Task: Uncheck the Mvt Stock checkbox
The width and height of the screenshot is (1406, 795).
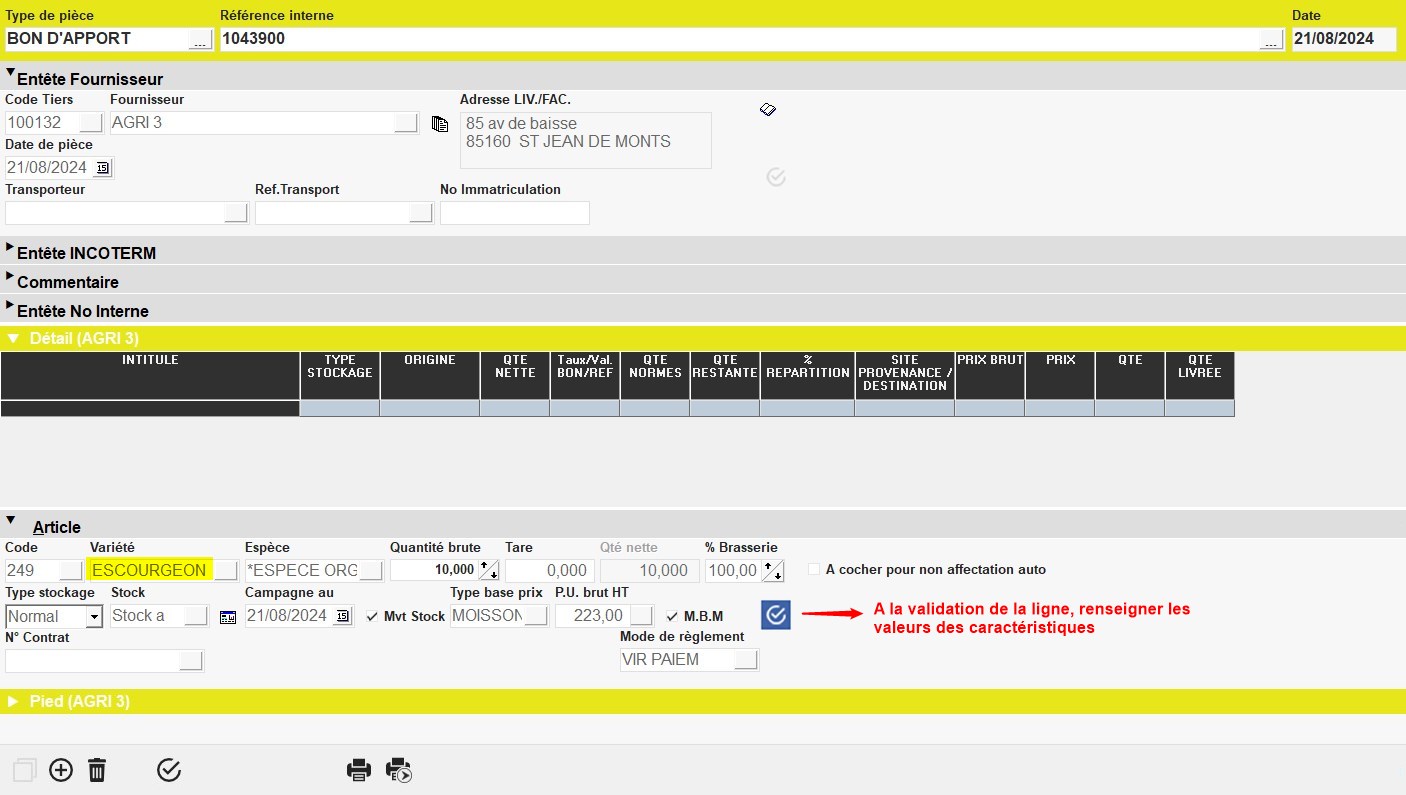Action: pyautogui.click(x=373, y=616)
